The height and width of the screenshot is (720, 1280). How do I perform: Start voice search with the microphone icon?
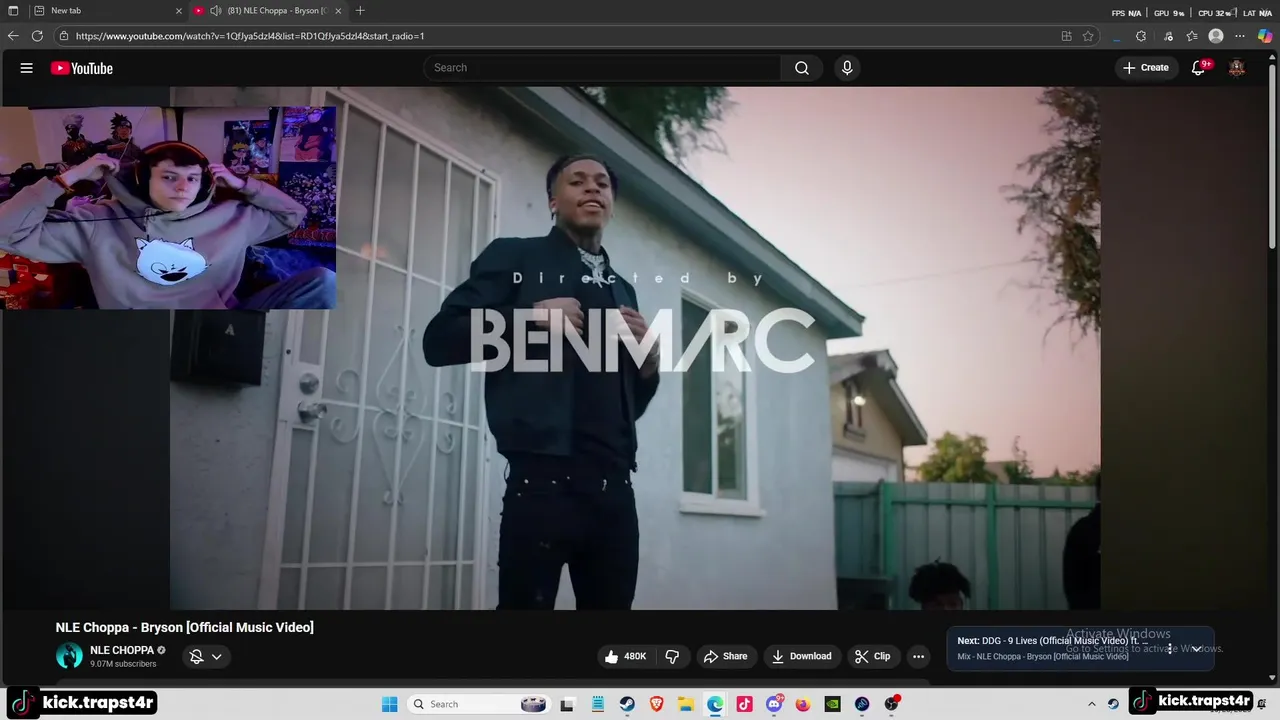tap(847, 68)
